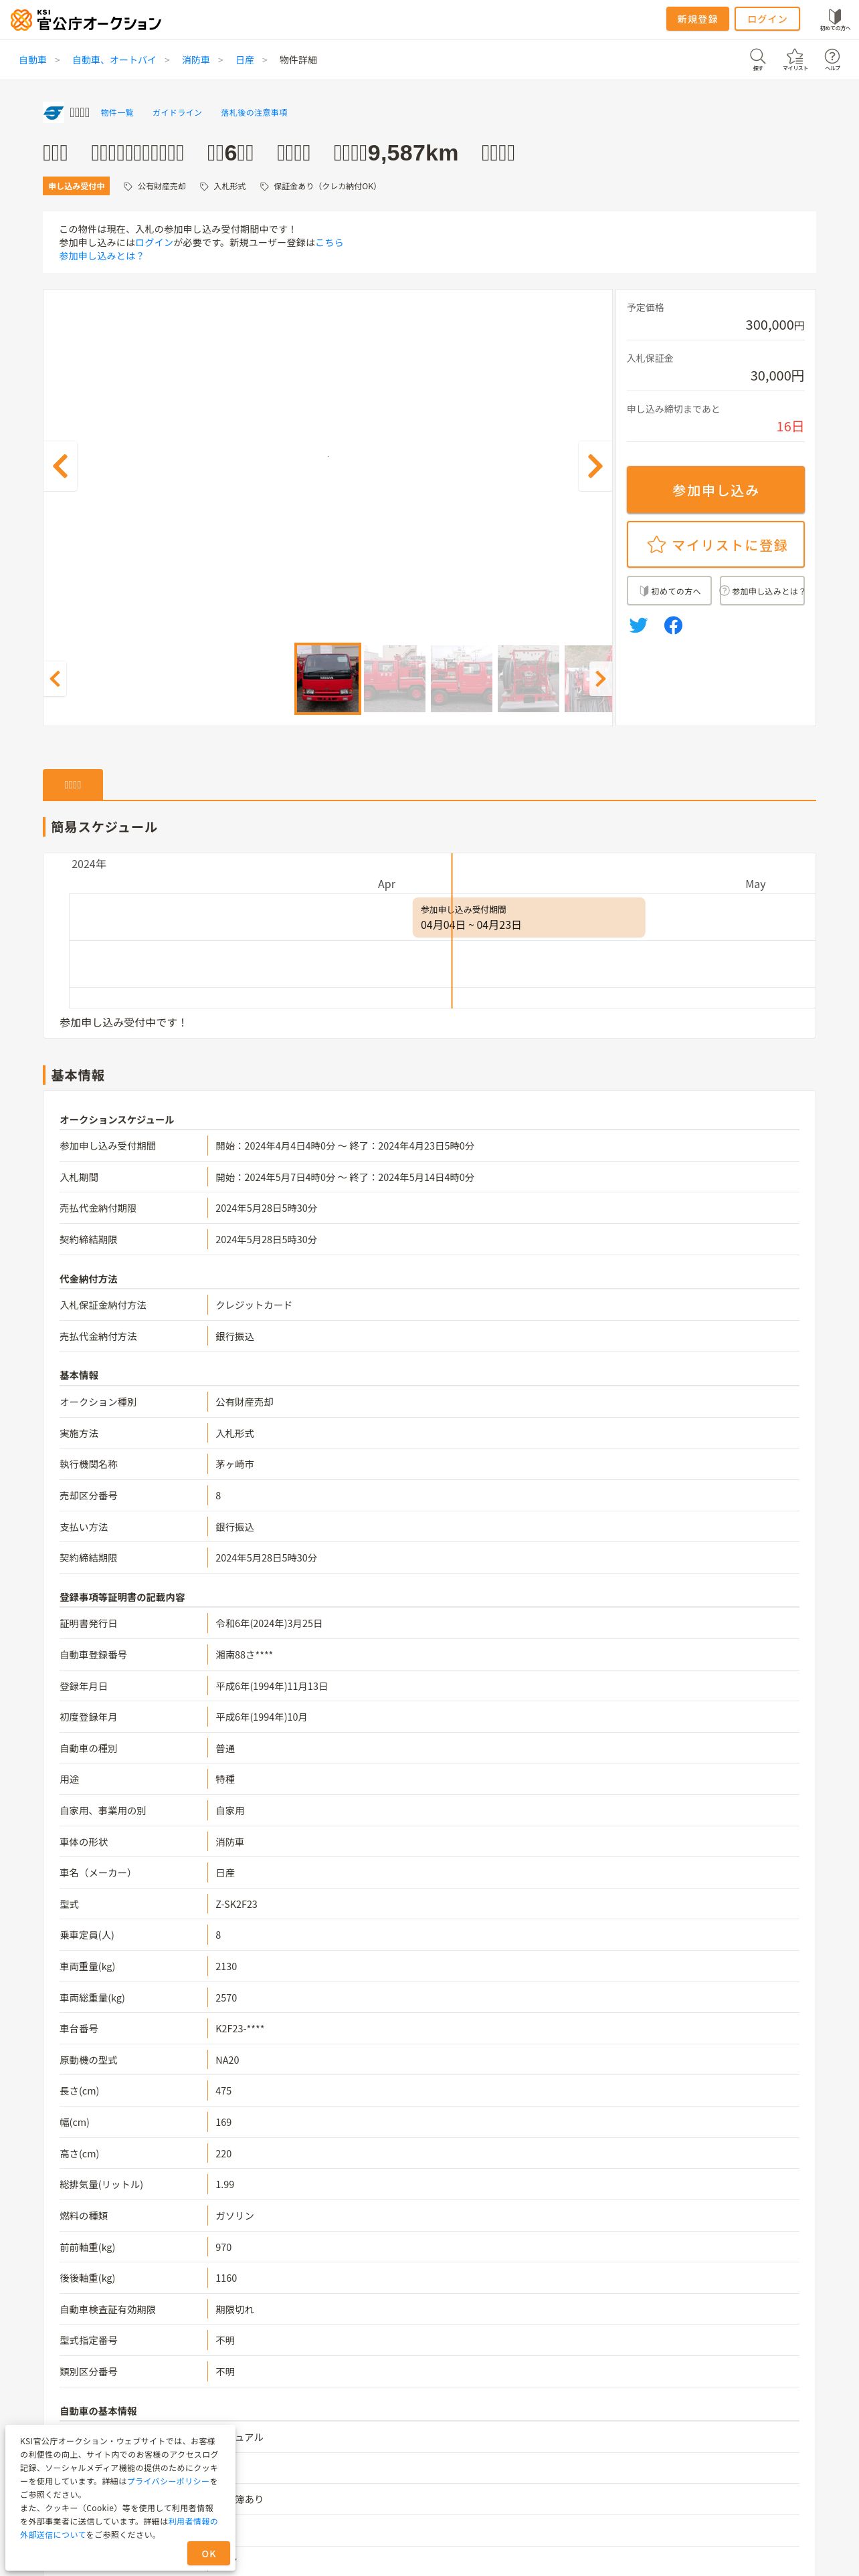Open the 初めての方へ beginner icon in header

[x=835, y=19]
